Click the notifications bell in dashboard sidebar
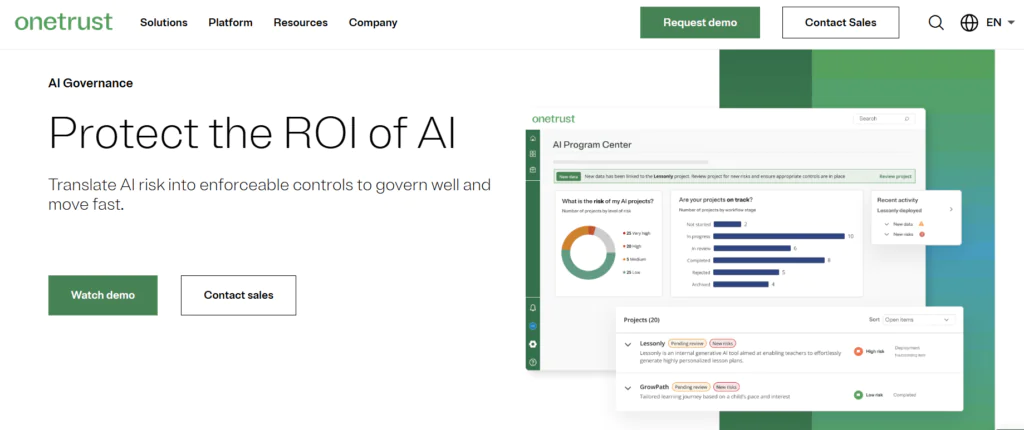The image size is (1024, 430). coord(533,307)
